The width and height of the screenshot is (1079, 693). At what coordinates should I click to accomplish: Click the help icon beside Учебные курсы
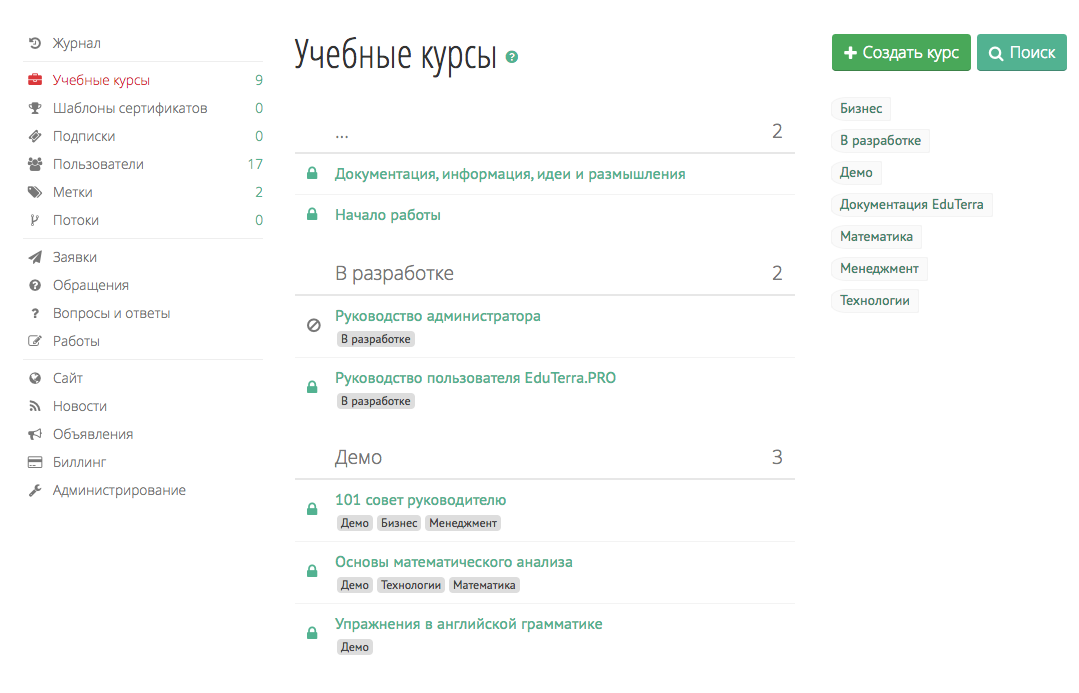513,58
